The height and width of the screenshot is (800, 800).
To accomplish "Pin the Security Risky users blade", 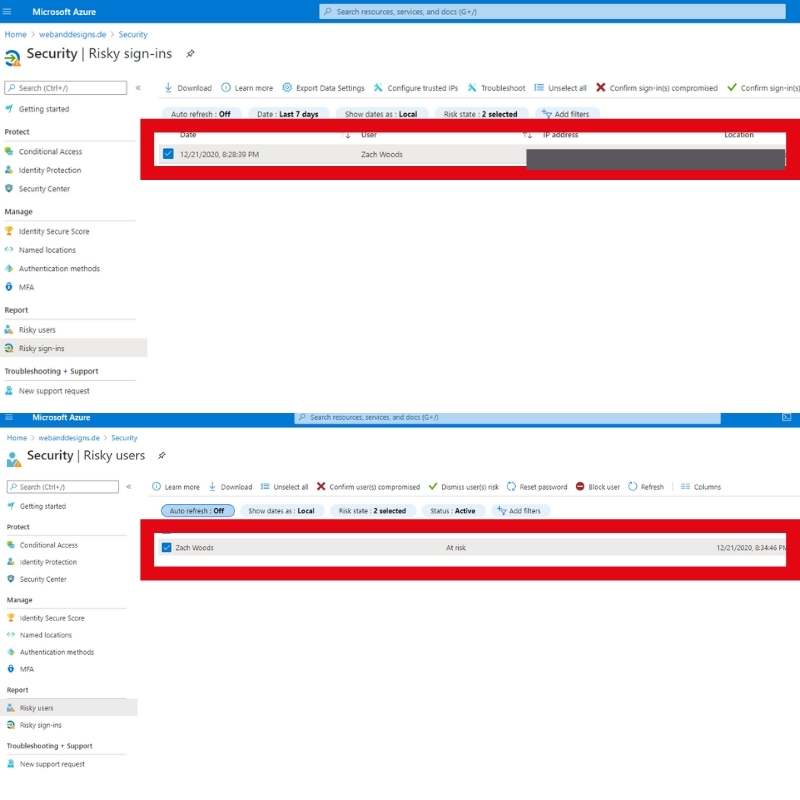I will (162, 455).
